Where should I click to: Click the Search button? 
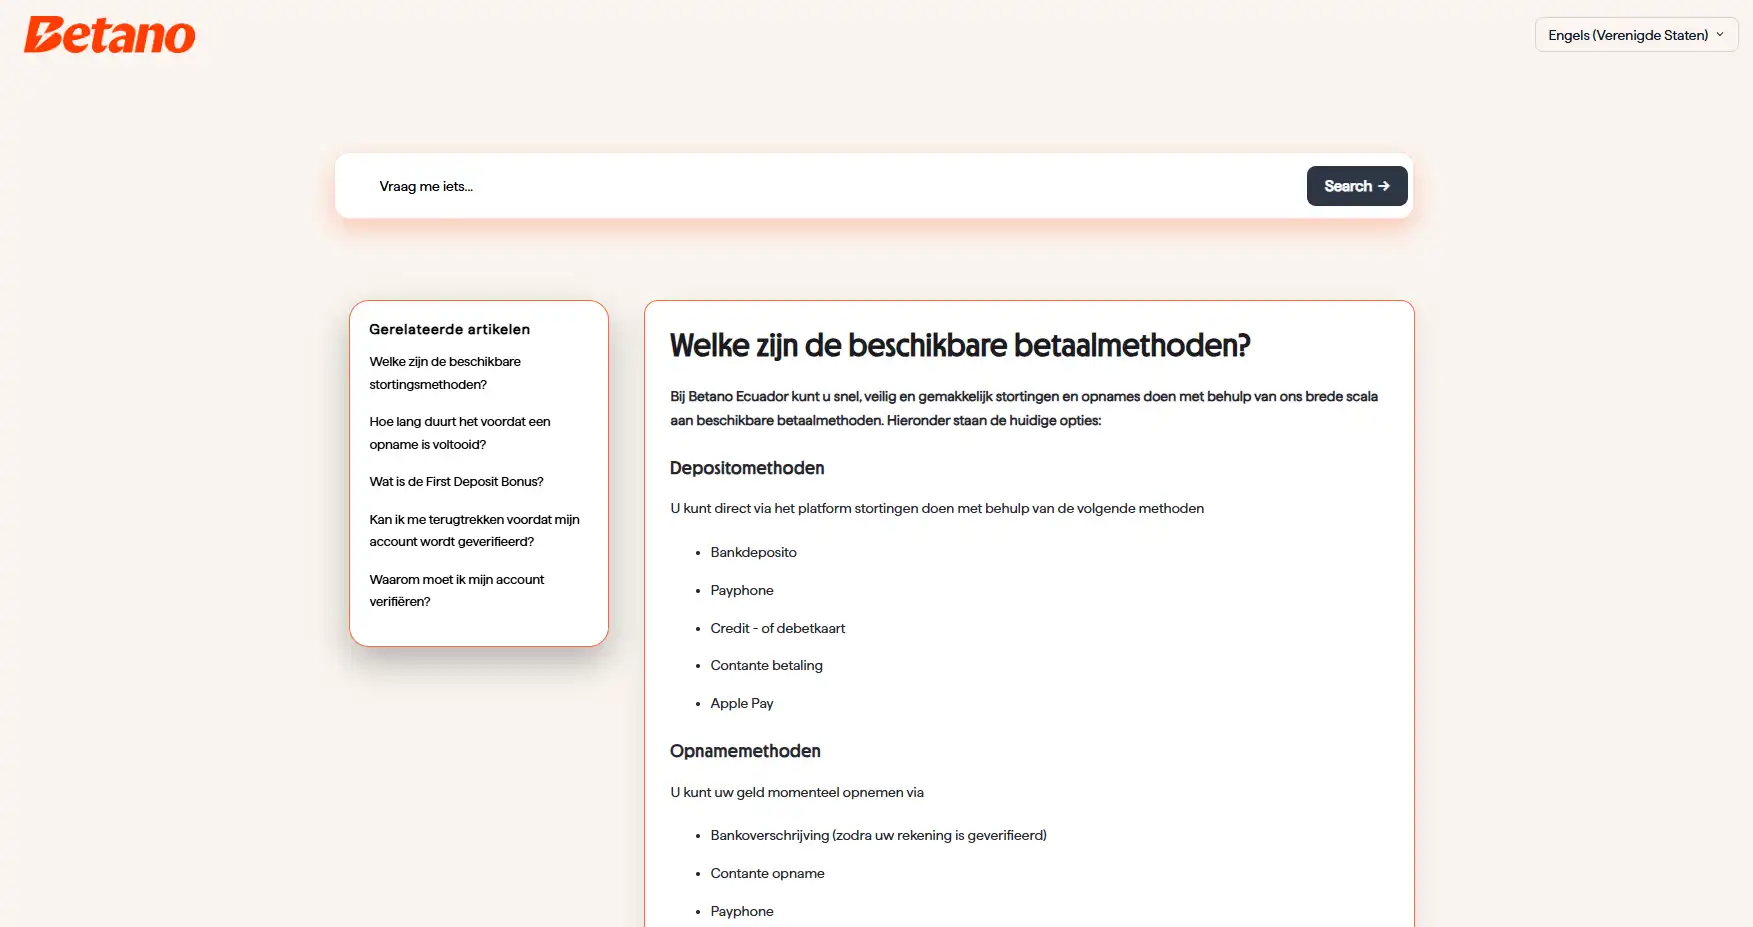coord(1357,186)
